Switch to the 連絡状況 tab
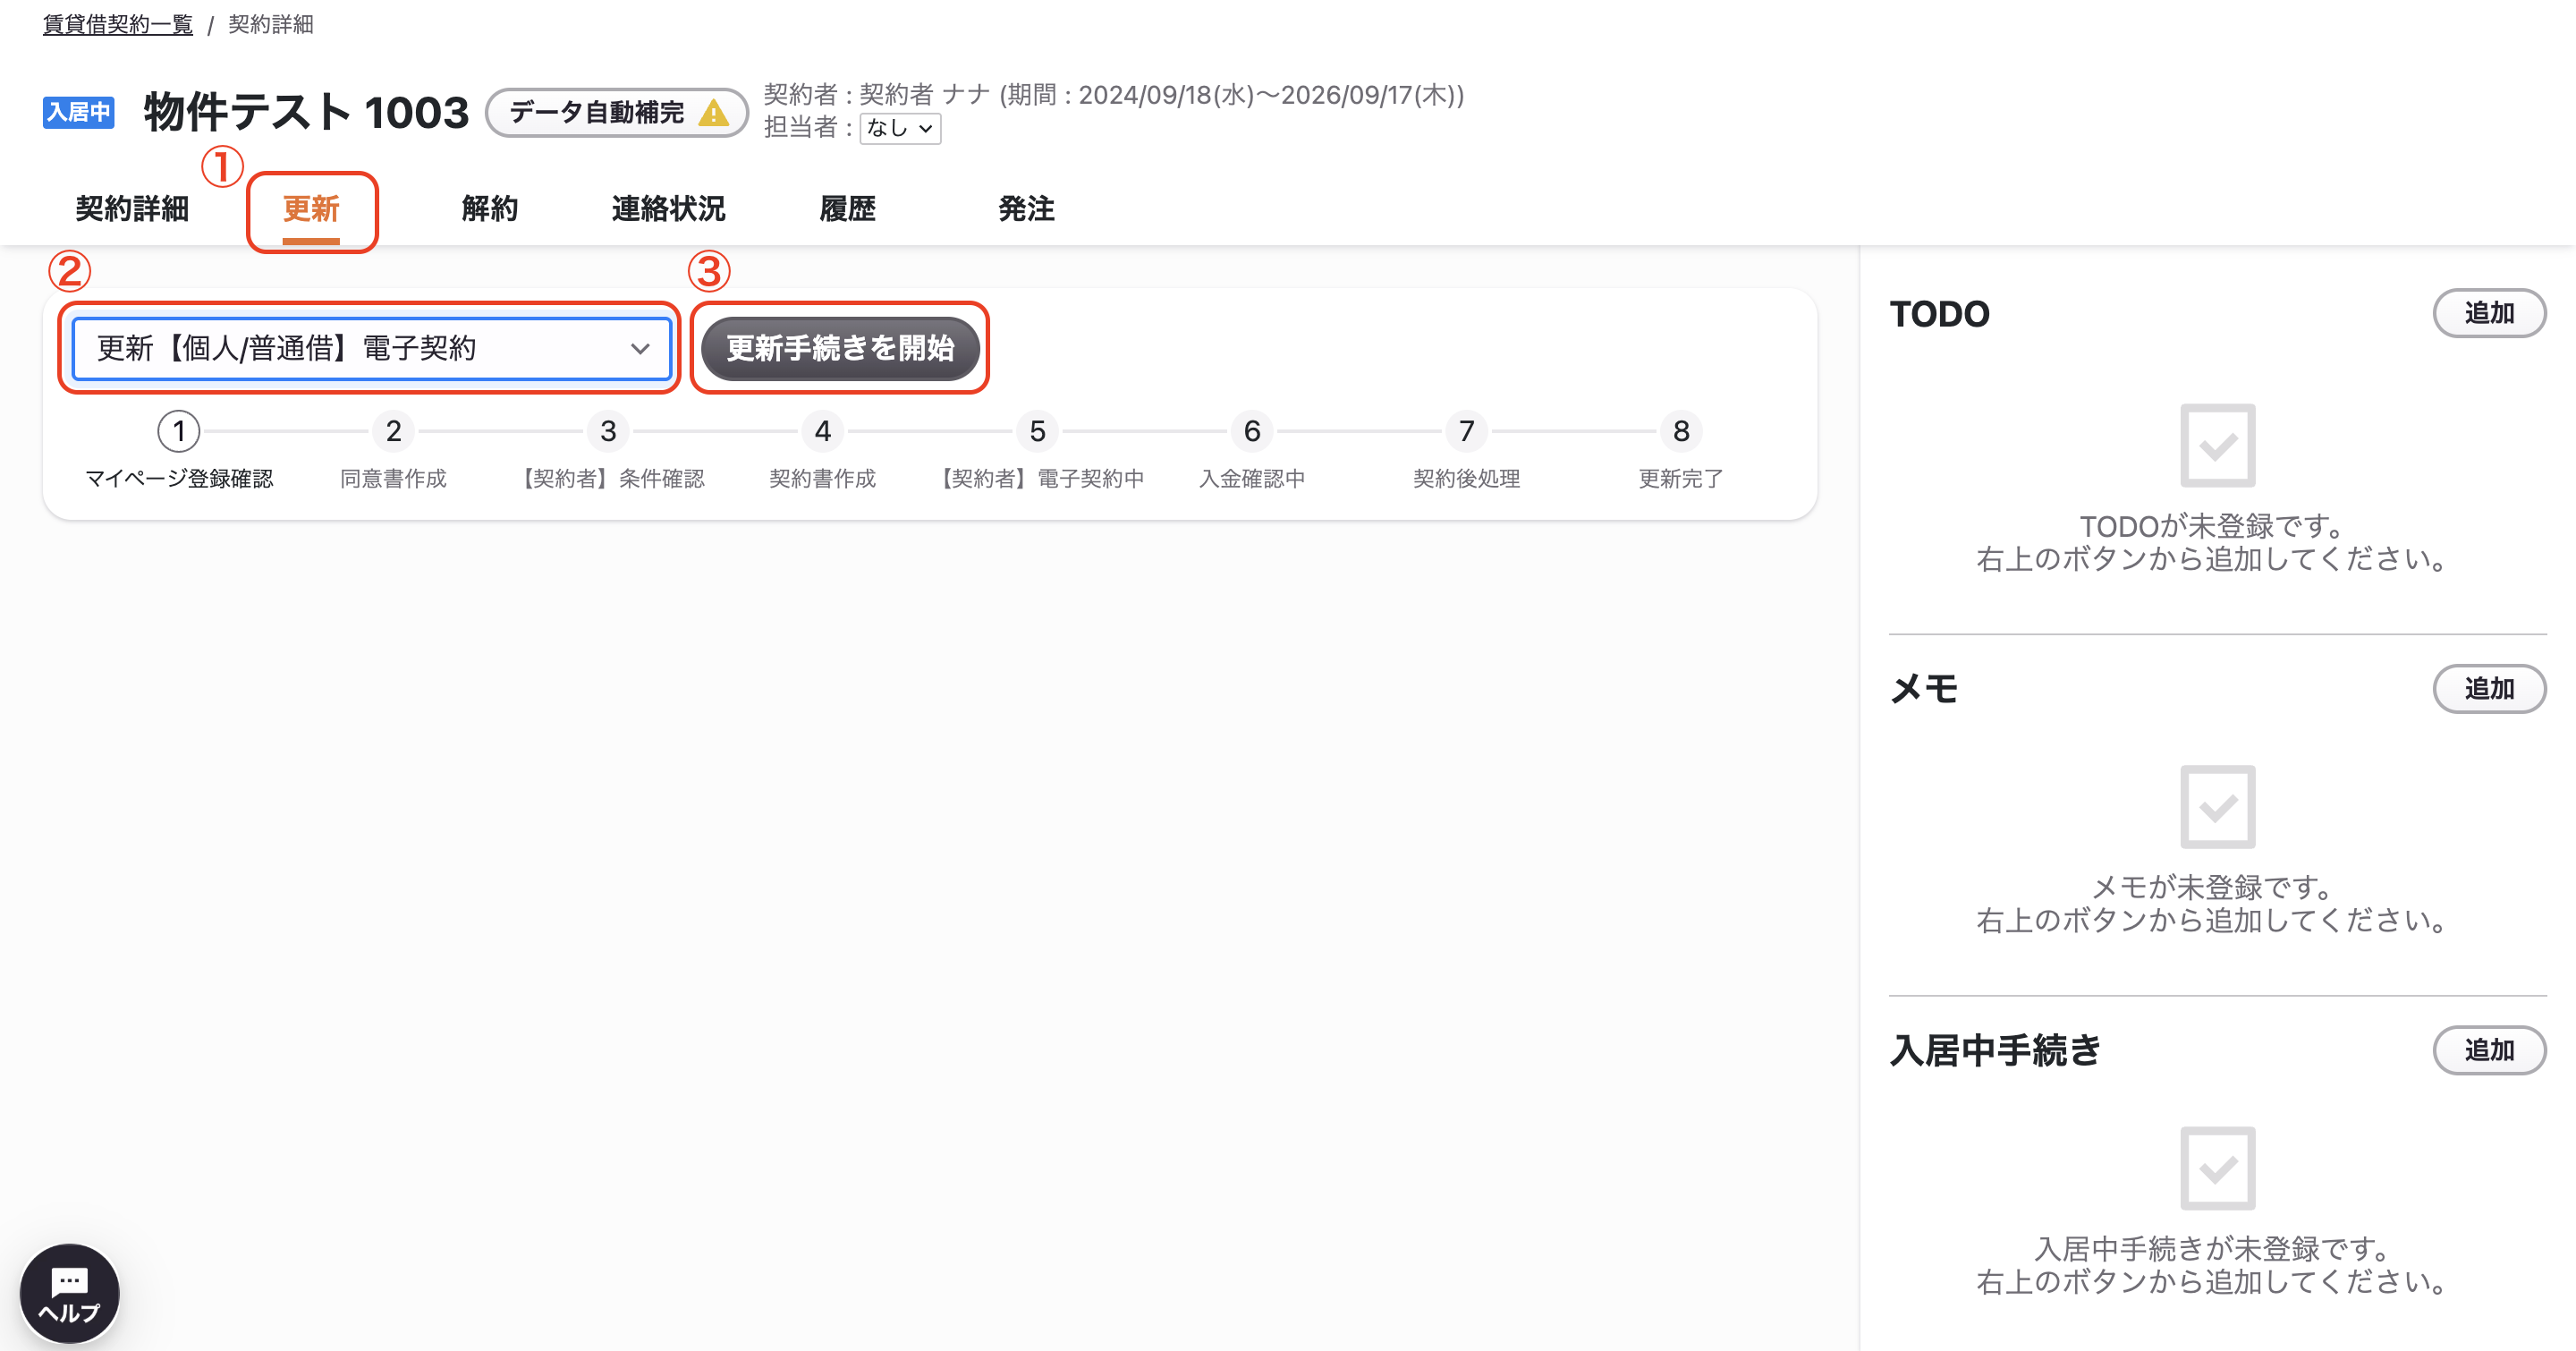This screenshot has width=2576, height=1351. click(668, 209)
